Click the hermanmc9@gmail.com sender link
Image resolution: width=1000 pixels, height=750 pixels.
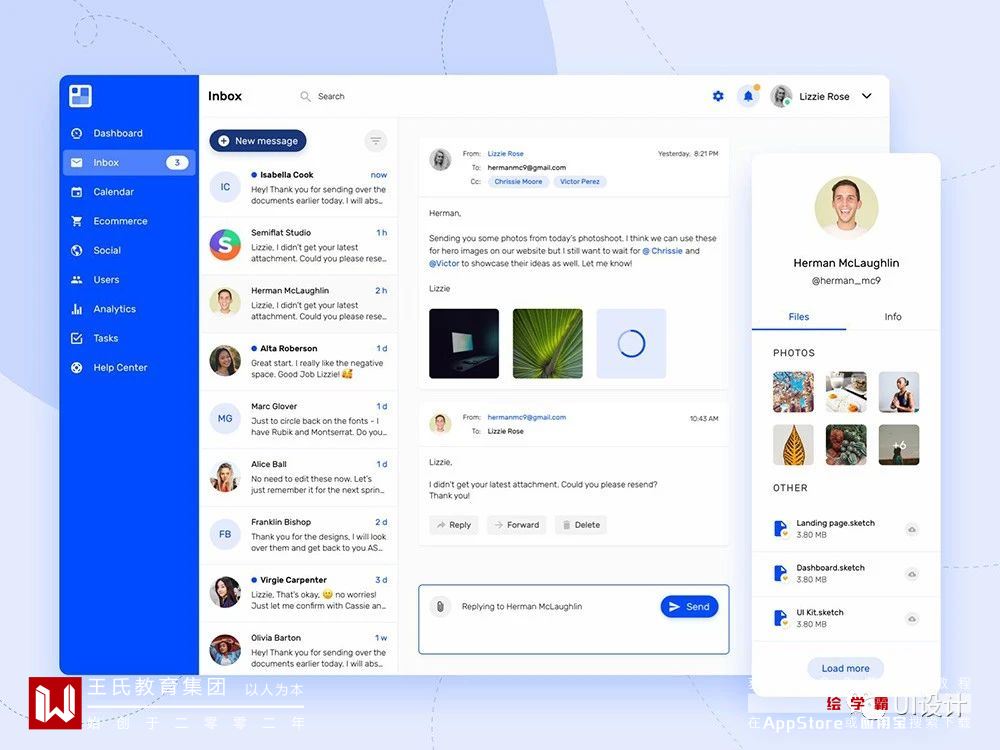pyautogui.click(x=527, y=418)
